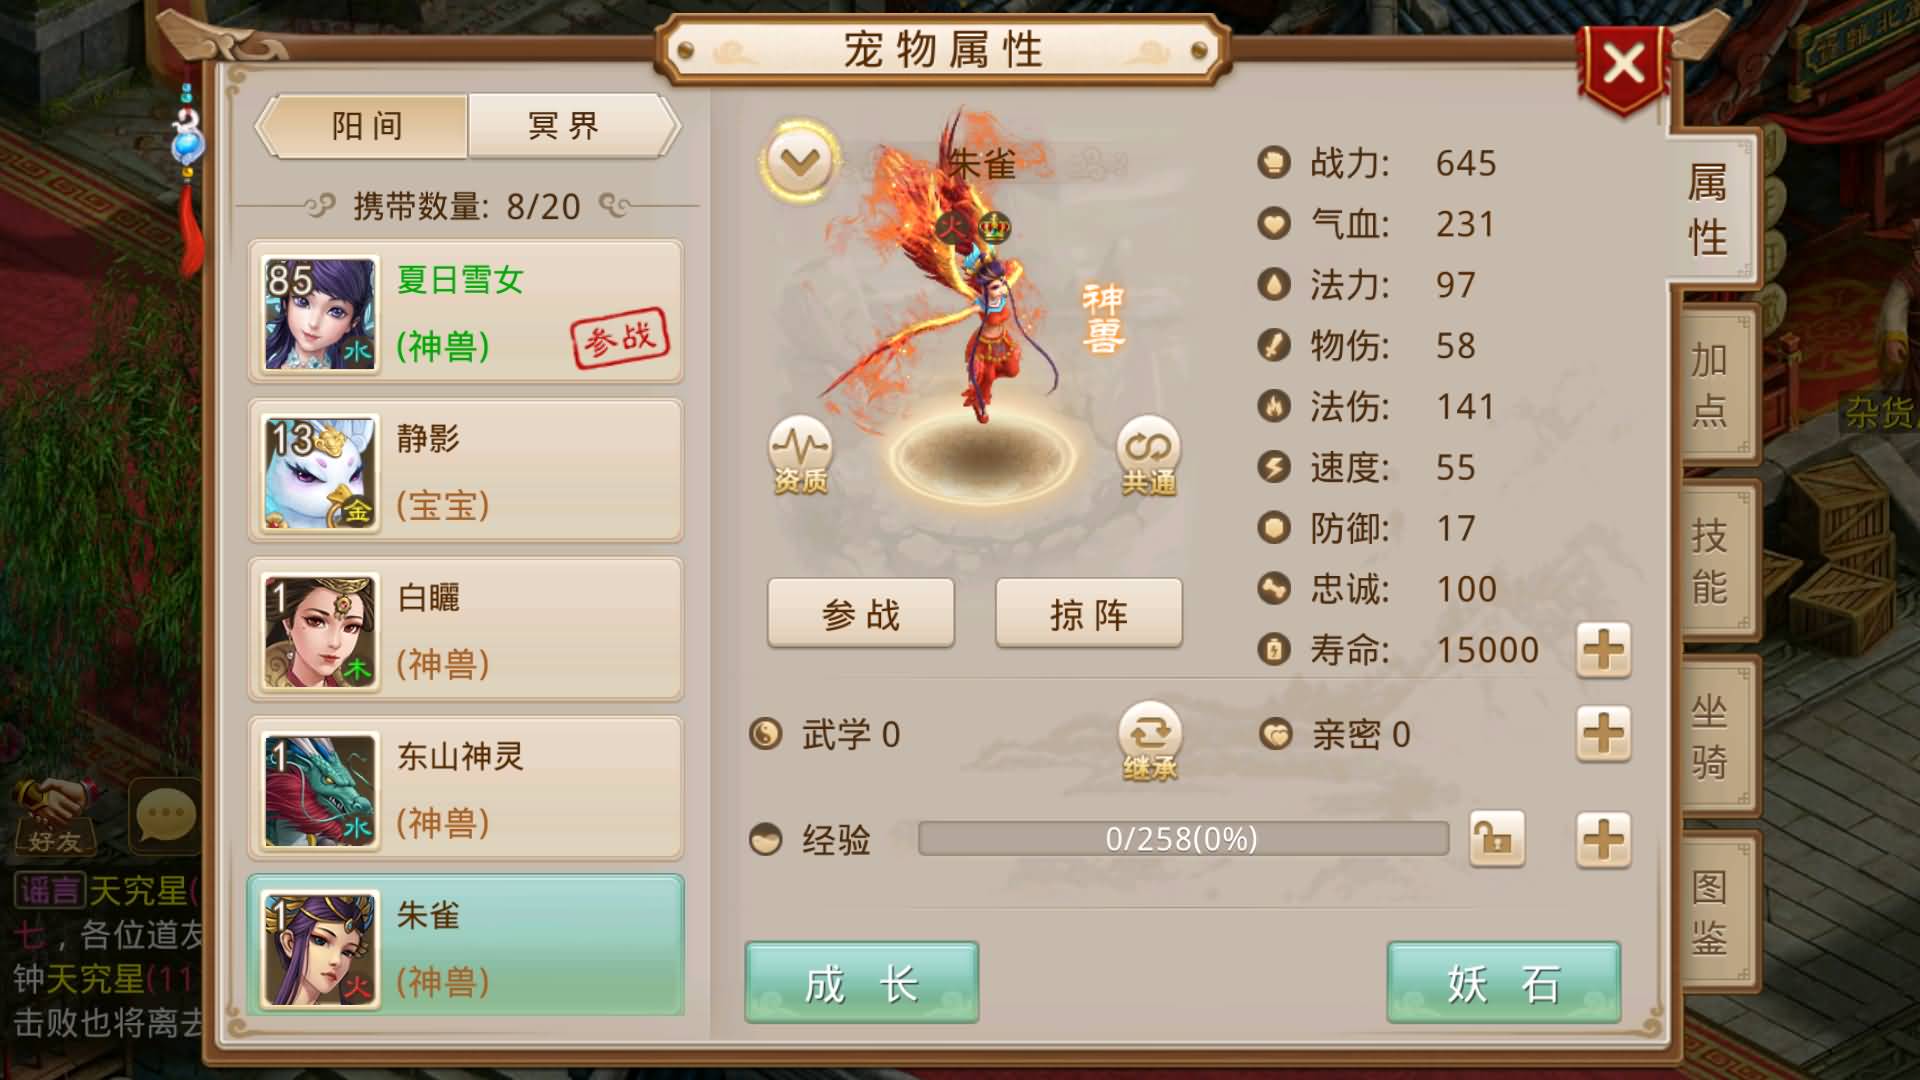Click the 继承 inherit icon
1920x1080 pixels.
(1150, 741)
